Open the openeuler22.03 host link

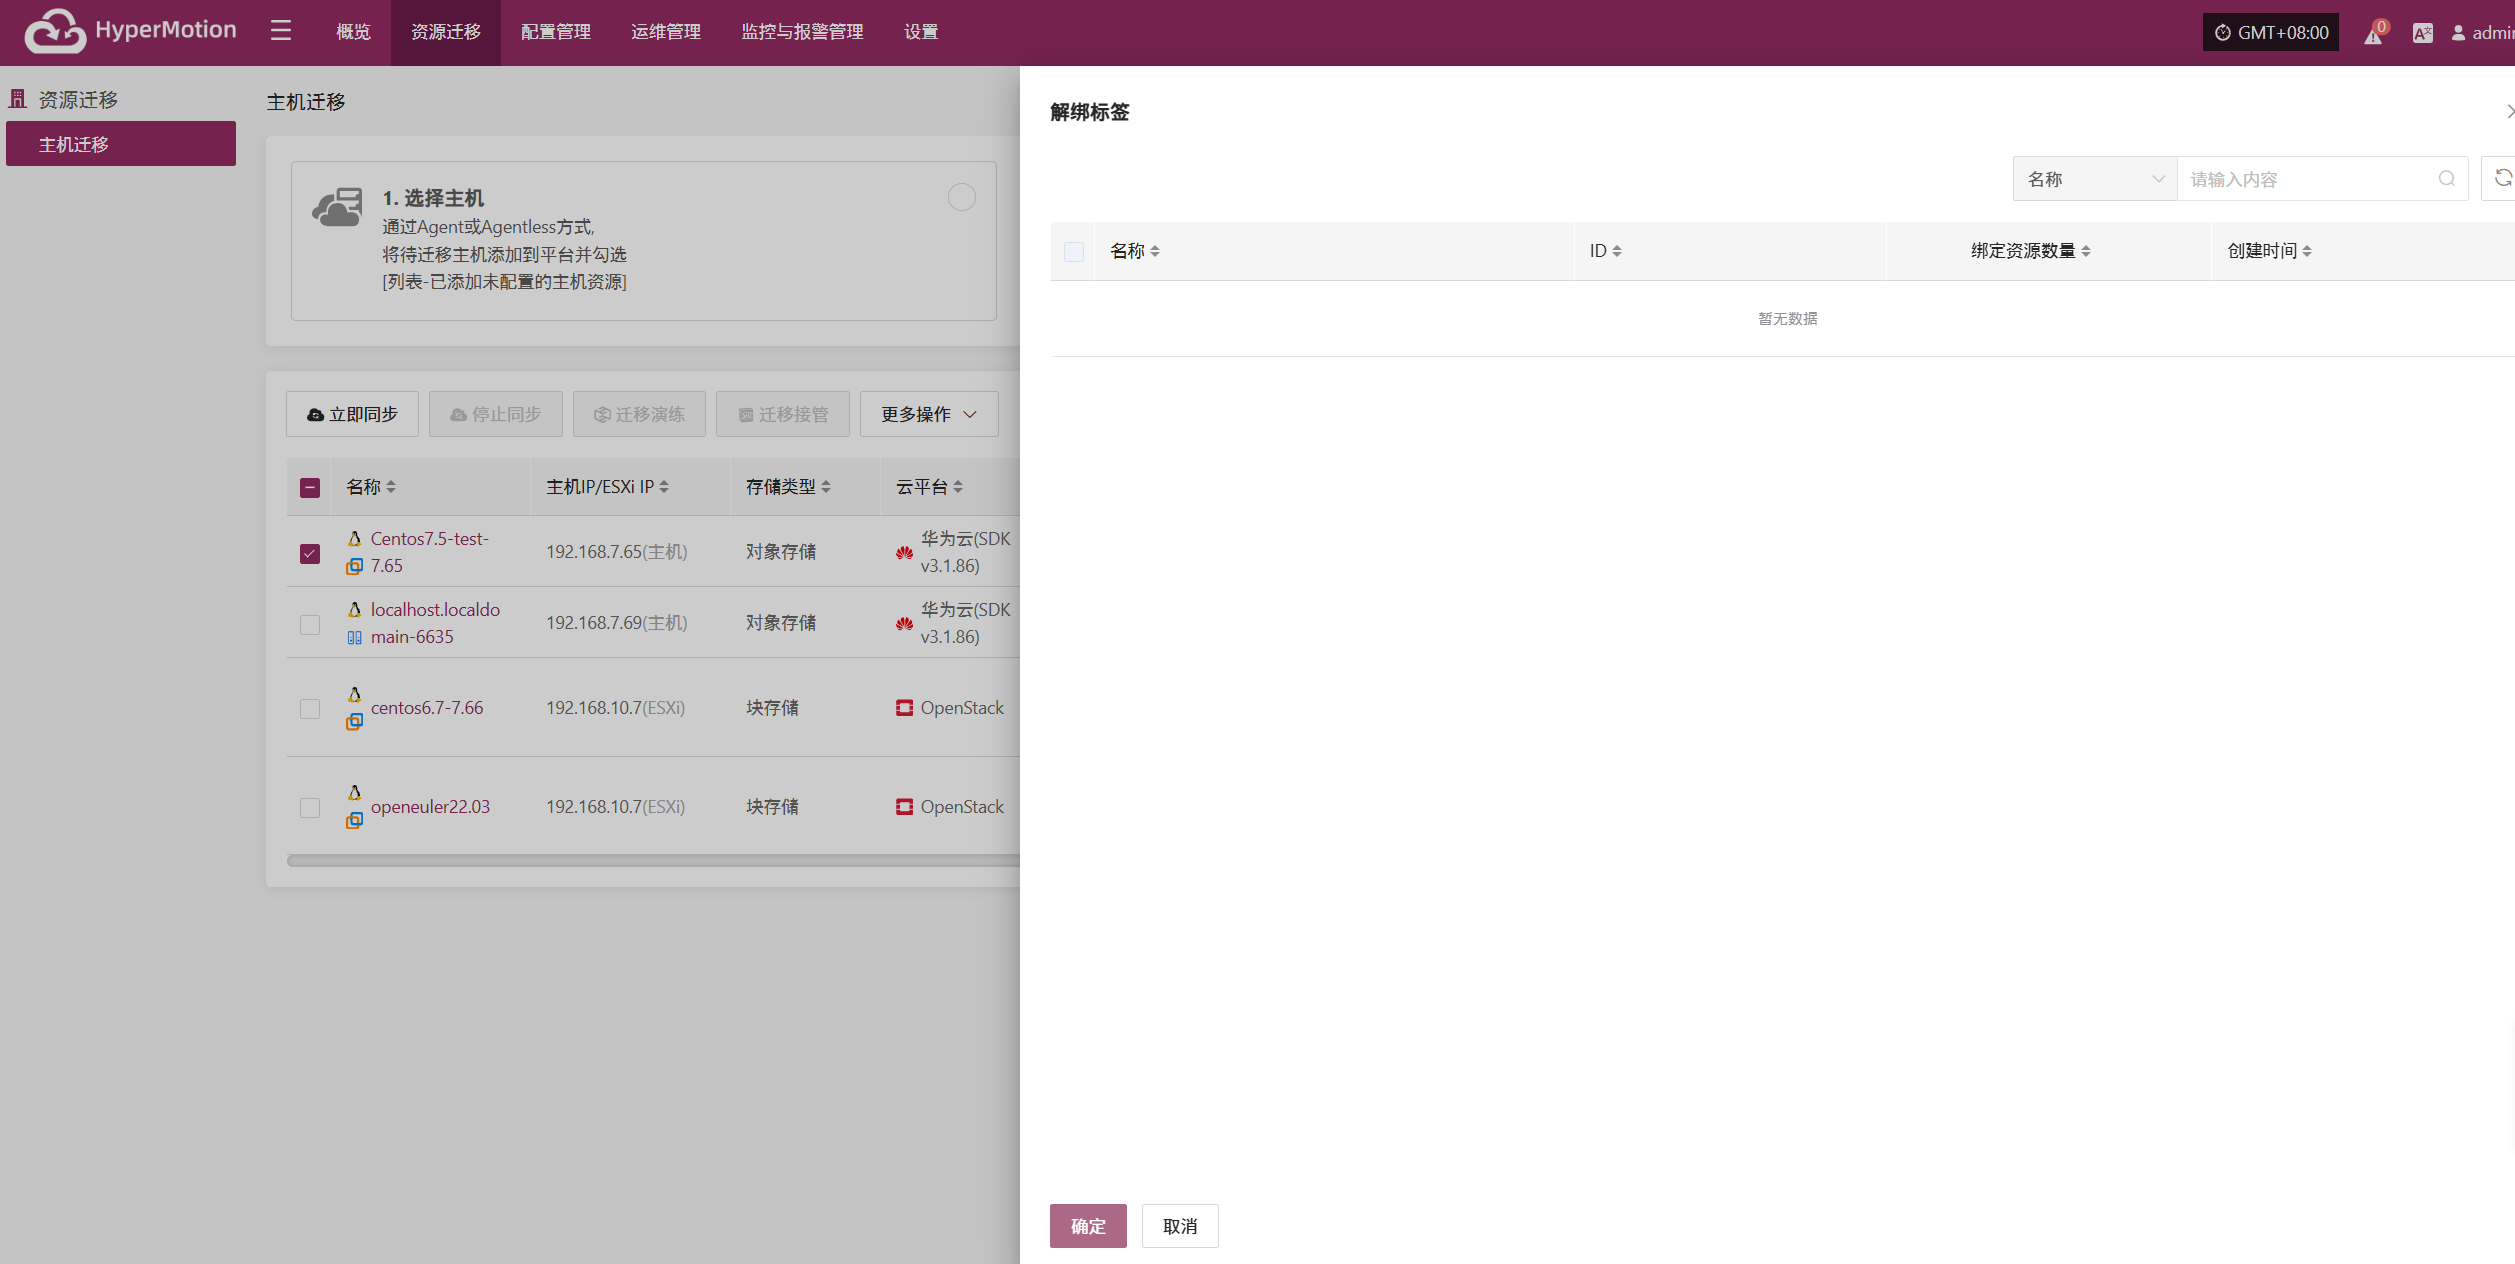430,807
